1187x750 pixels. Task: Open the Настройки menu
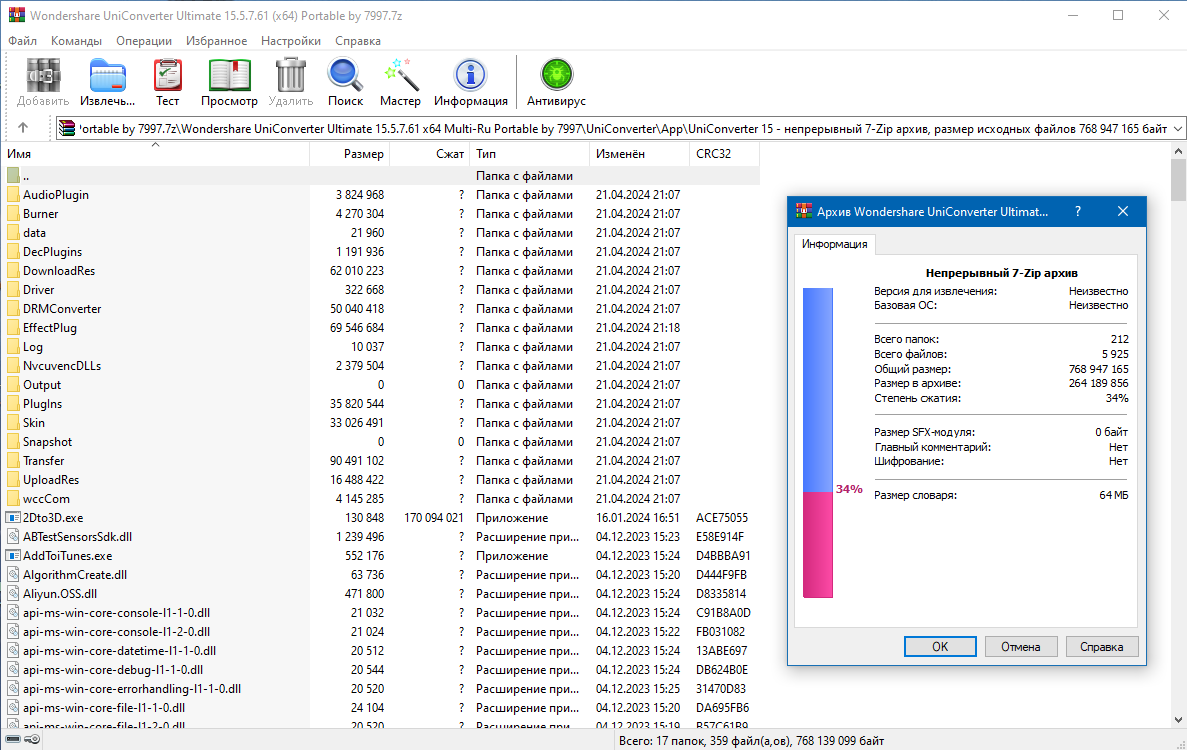coord(291,41)
